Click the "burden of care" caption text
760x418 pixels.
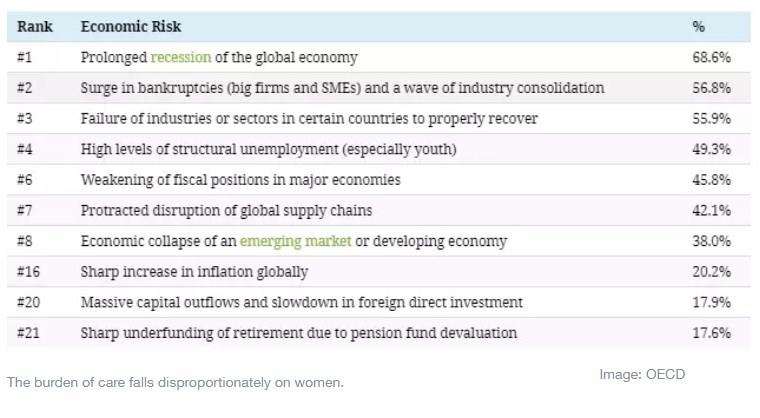pyautogui.click(x=175, y=382)
